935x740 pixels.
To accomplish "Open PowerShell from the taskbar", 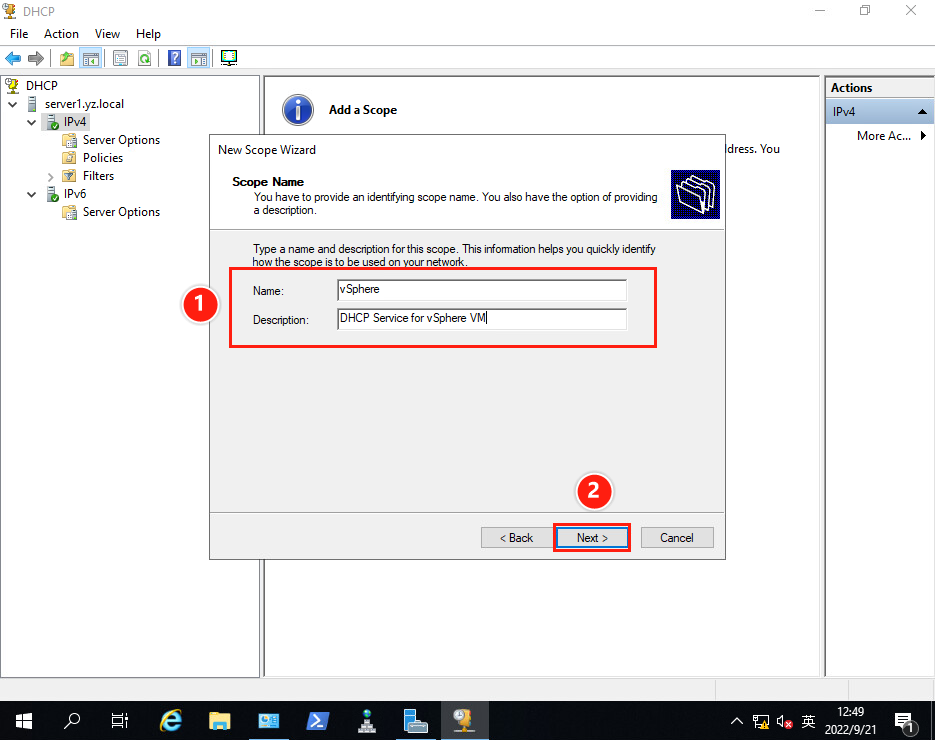I will click(318, 720).
